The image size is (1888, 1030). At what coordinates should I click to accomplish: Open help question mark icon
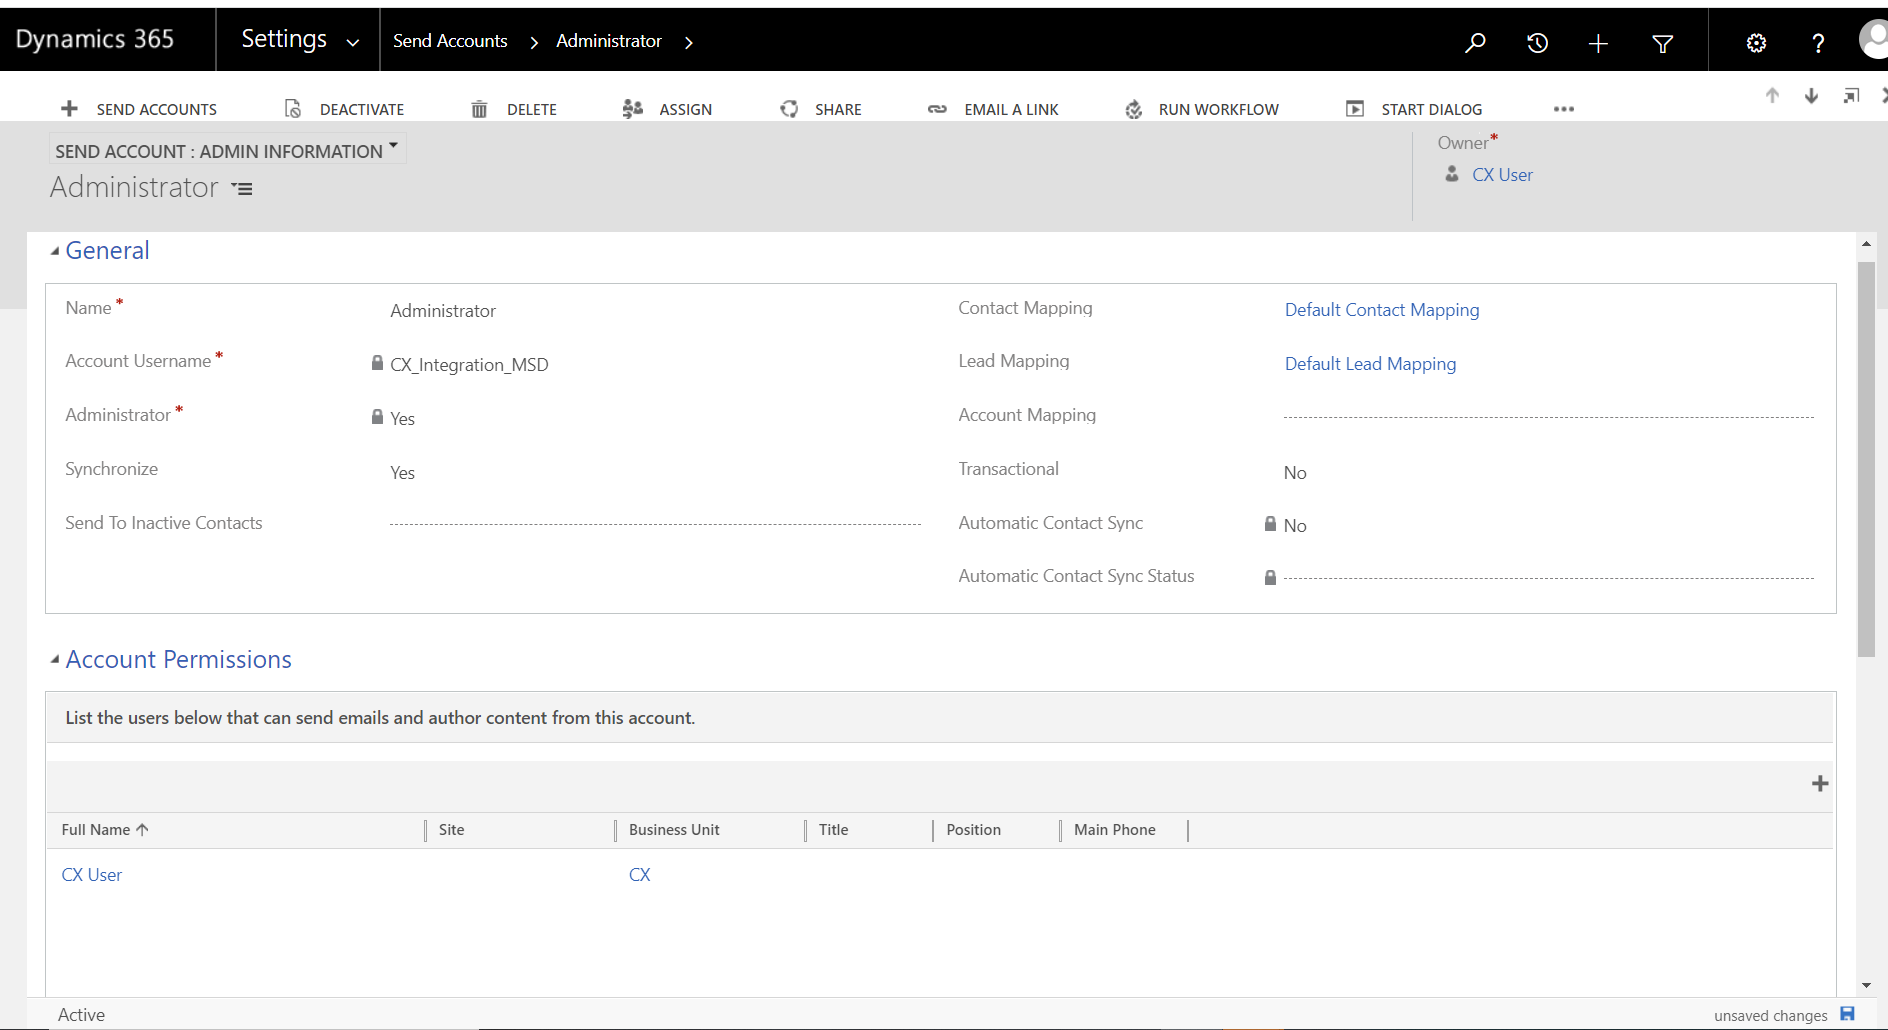(1818, 43)
